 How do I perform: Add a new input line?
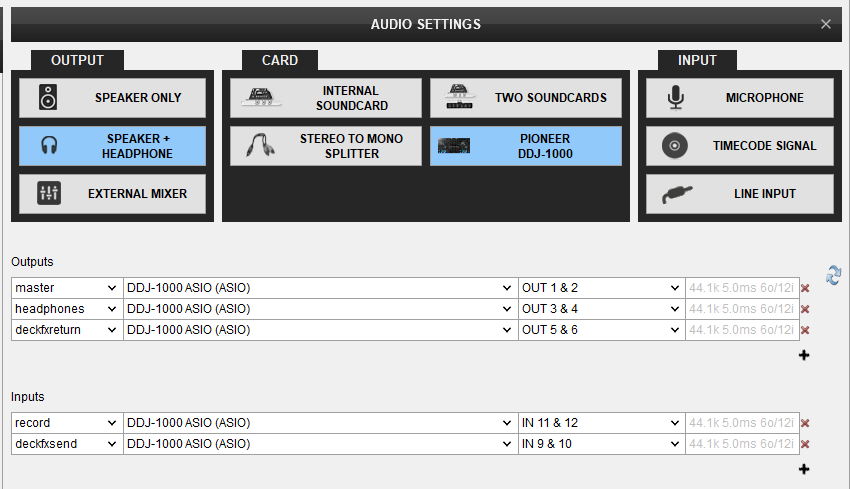click(x=804, y=469)
